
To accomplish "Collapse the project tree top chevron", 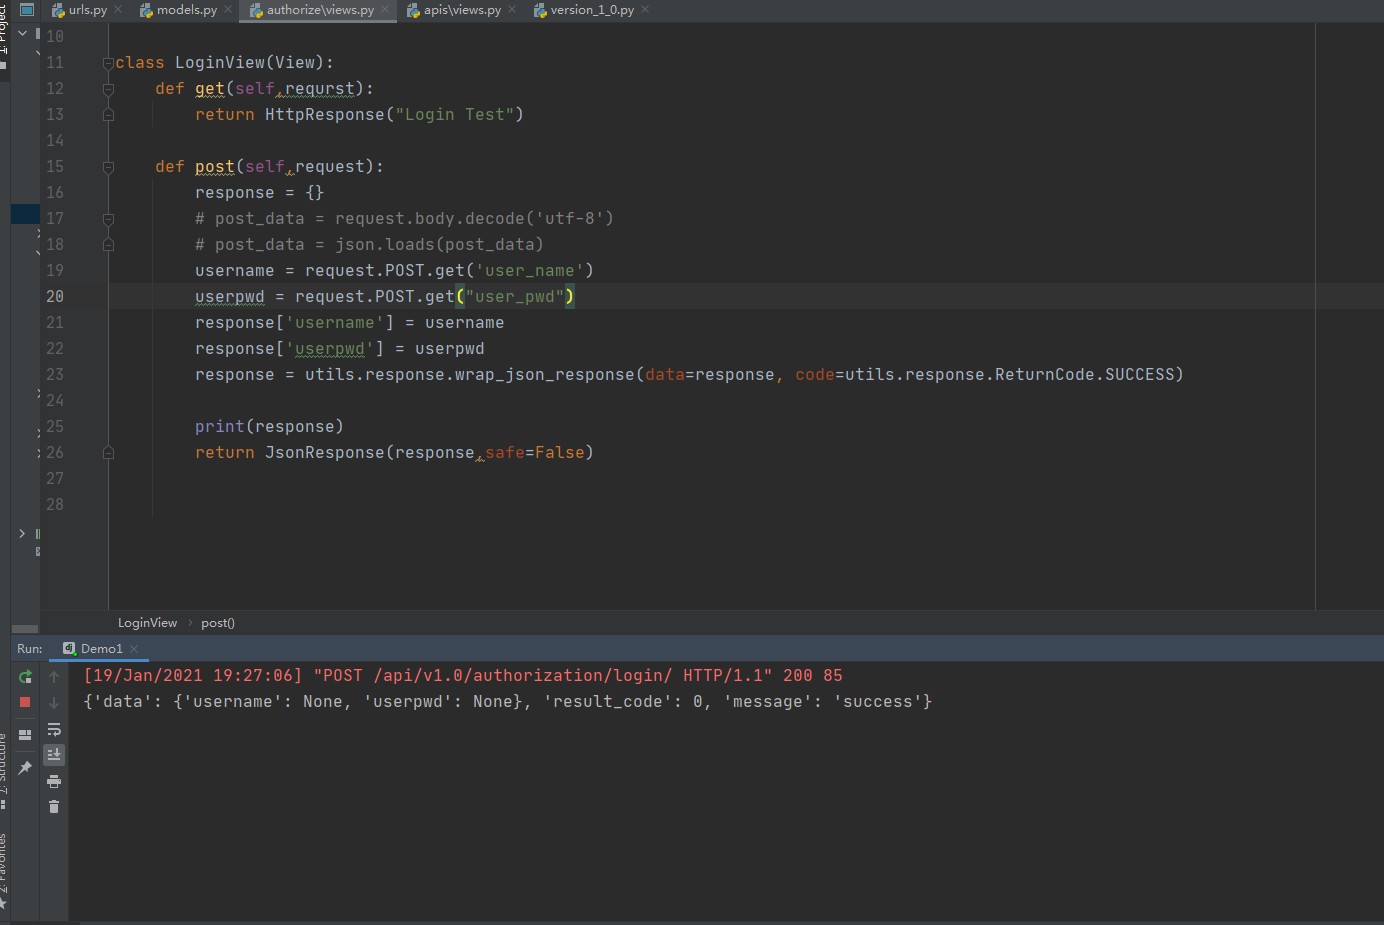I will [x=23, y=34].
